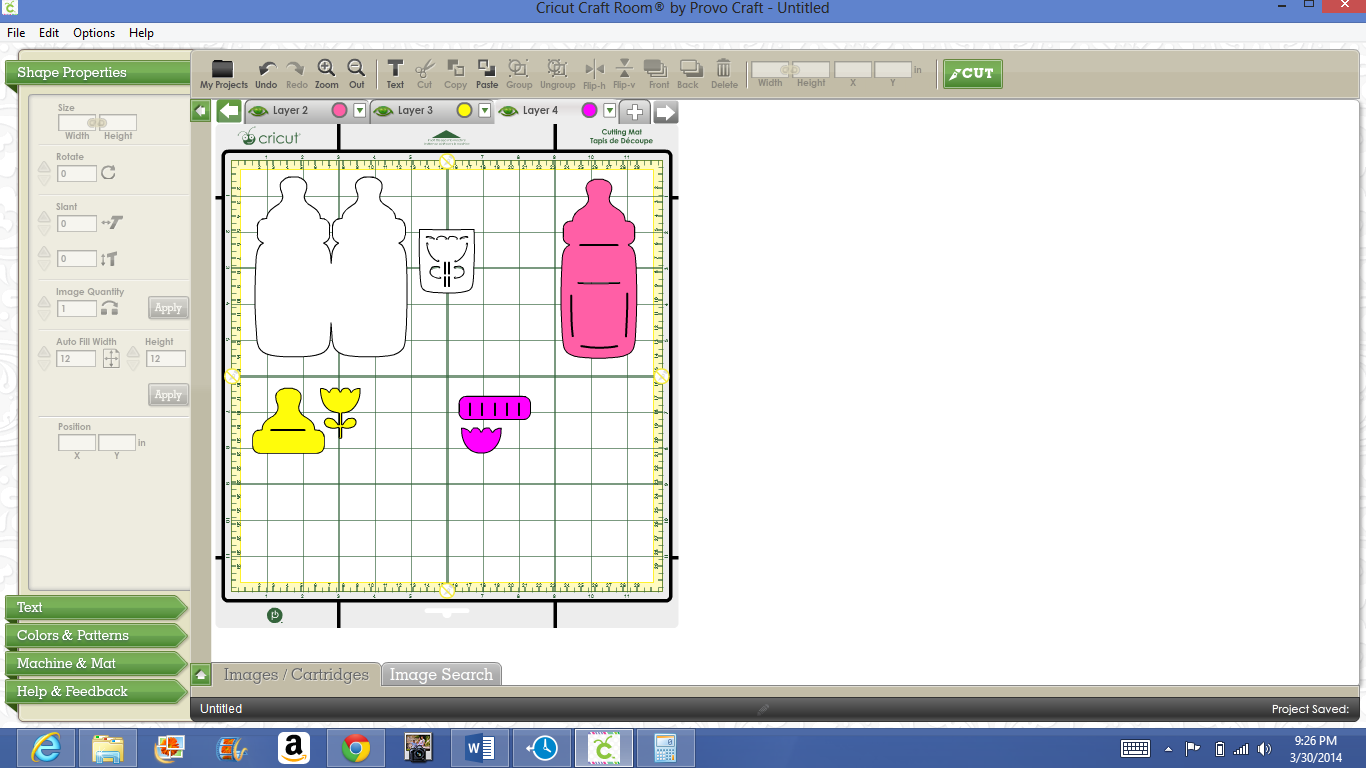
Task: Toggle Layer 3 visibility eye
Action: click(x=383, y=111)
